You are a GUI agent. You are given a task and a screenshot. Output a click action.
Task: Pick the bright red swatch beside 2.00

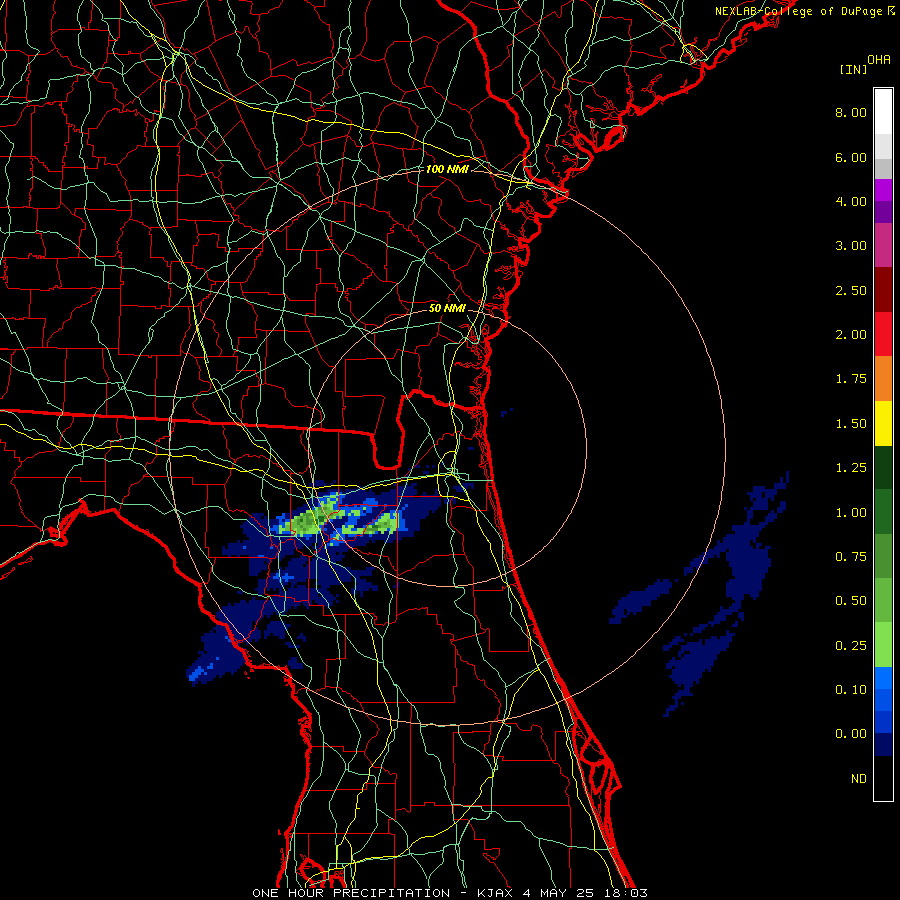(883, 334)
